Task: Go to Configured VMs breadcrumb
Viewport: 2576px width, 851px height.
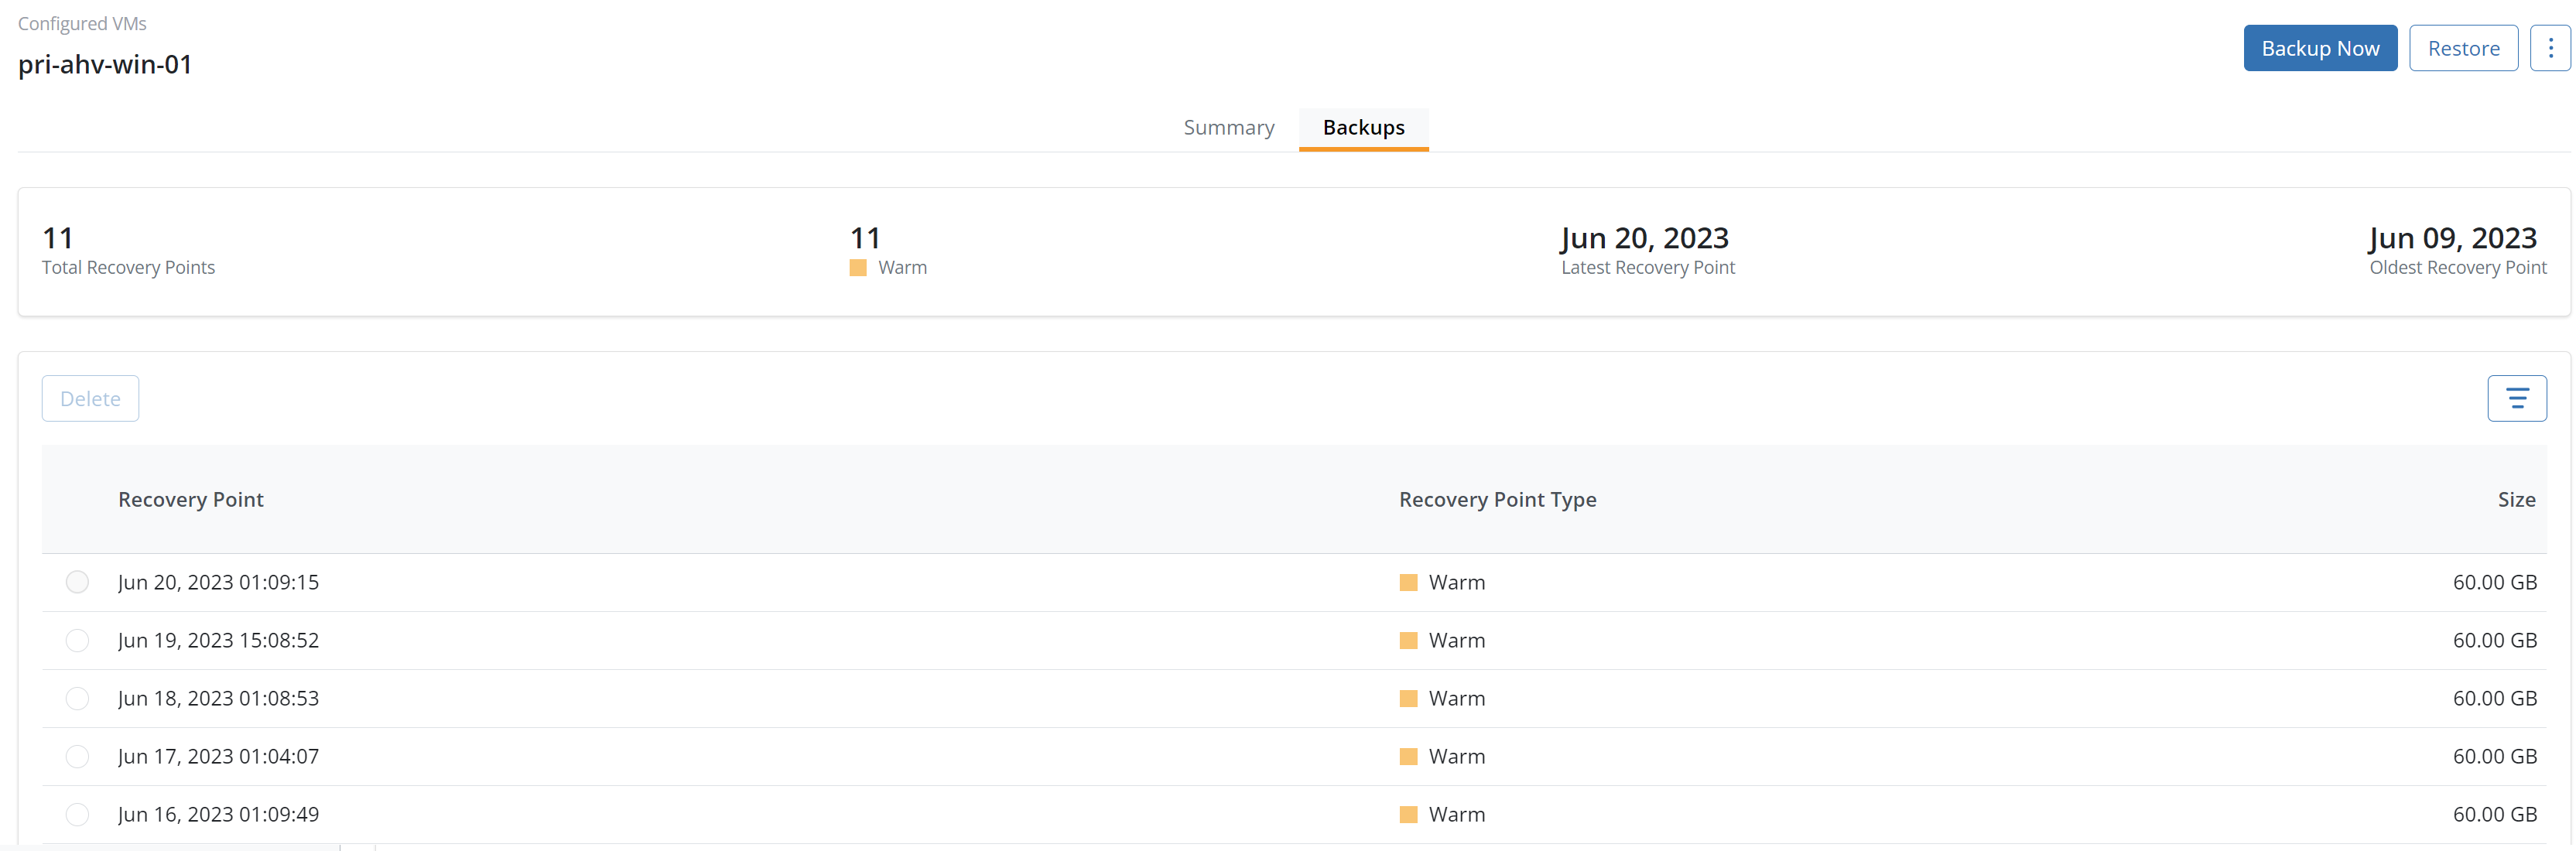Action: point(82,23)
